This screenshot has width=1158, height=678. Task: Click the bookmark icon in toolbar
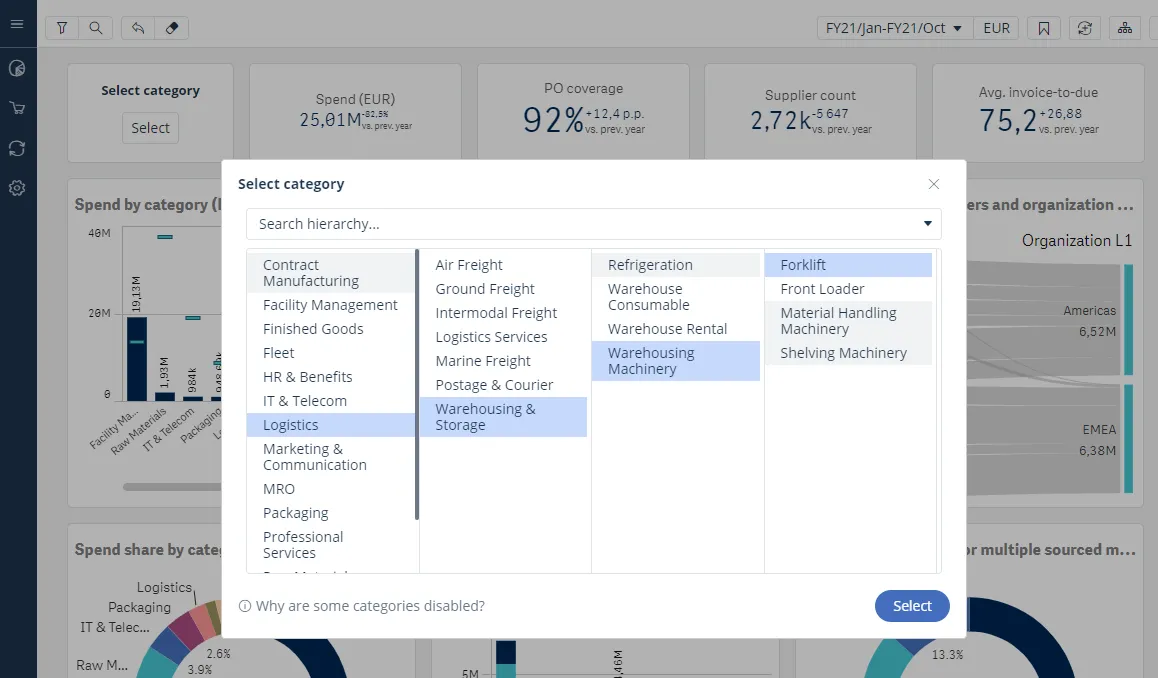1044,28
